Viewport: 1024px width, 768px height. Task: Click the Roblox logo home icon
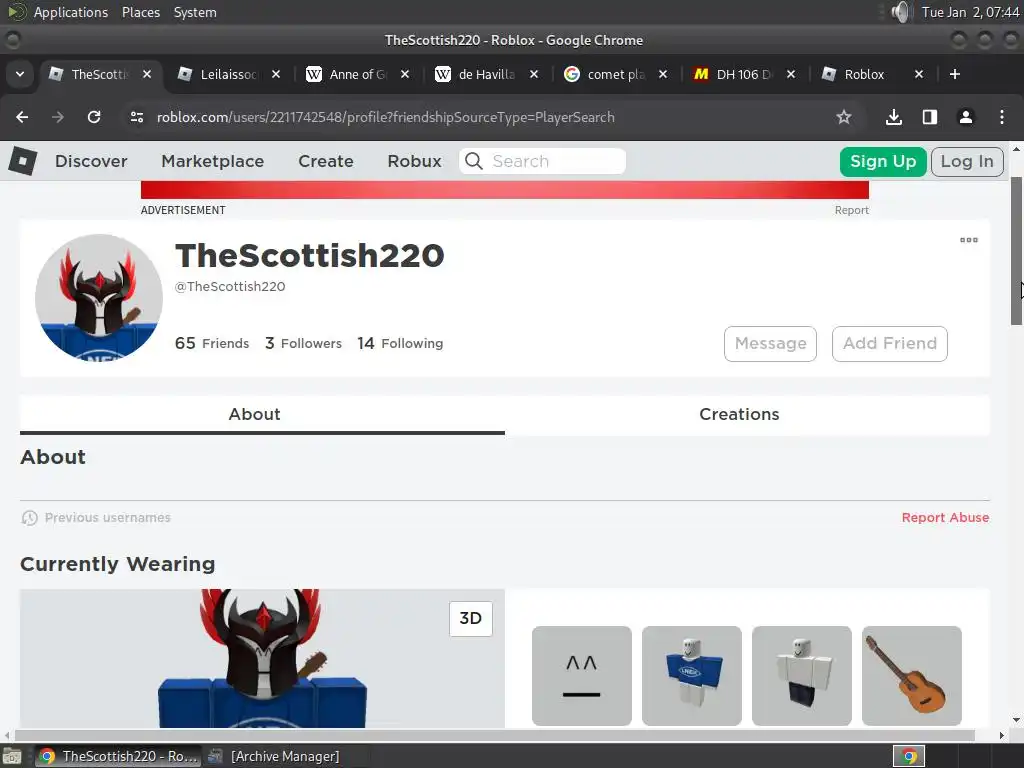pyautogui.click(x=23, y=161)
